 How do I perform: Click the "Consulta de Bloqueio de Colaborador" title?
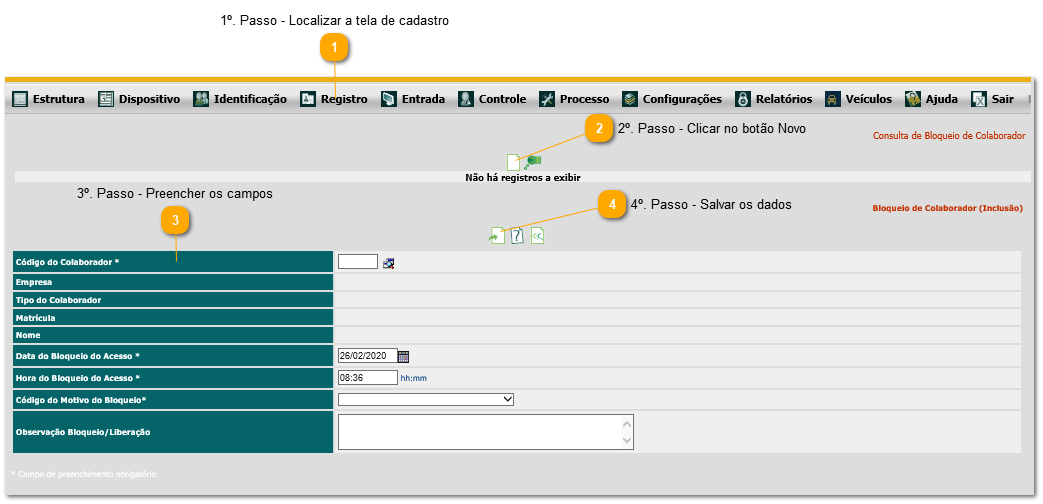949,136
